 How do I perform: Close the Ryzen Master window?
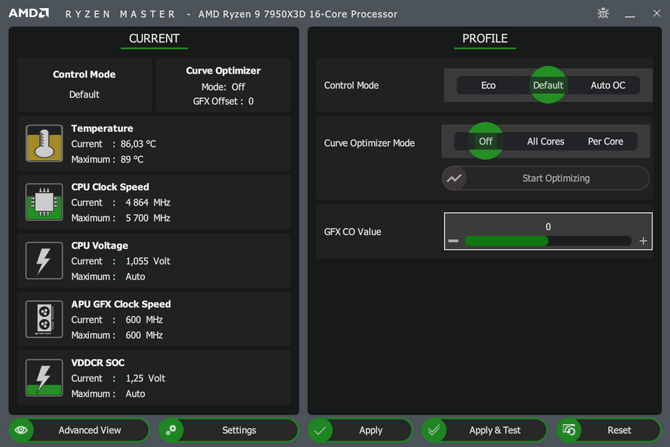point(657,13)
